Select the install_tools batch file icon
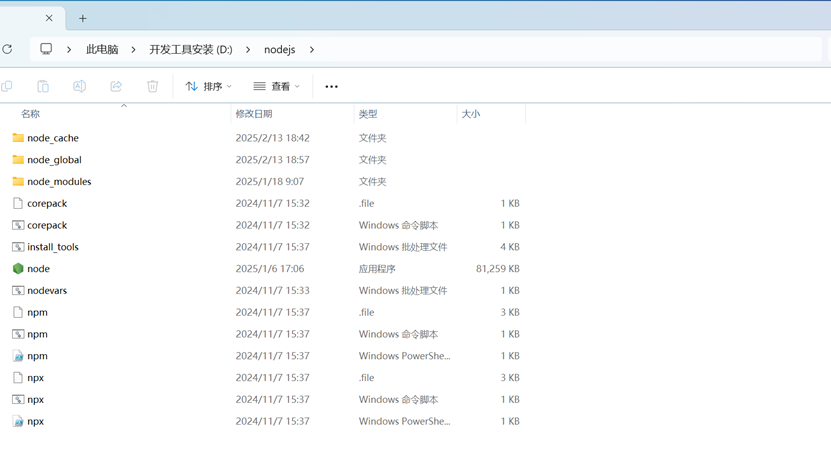Viewport: 831px width, 453px height. click(x=18, y=247)
